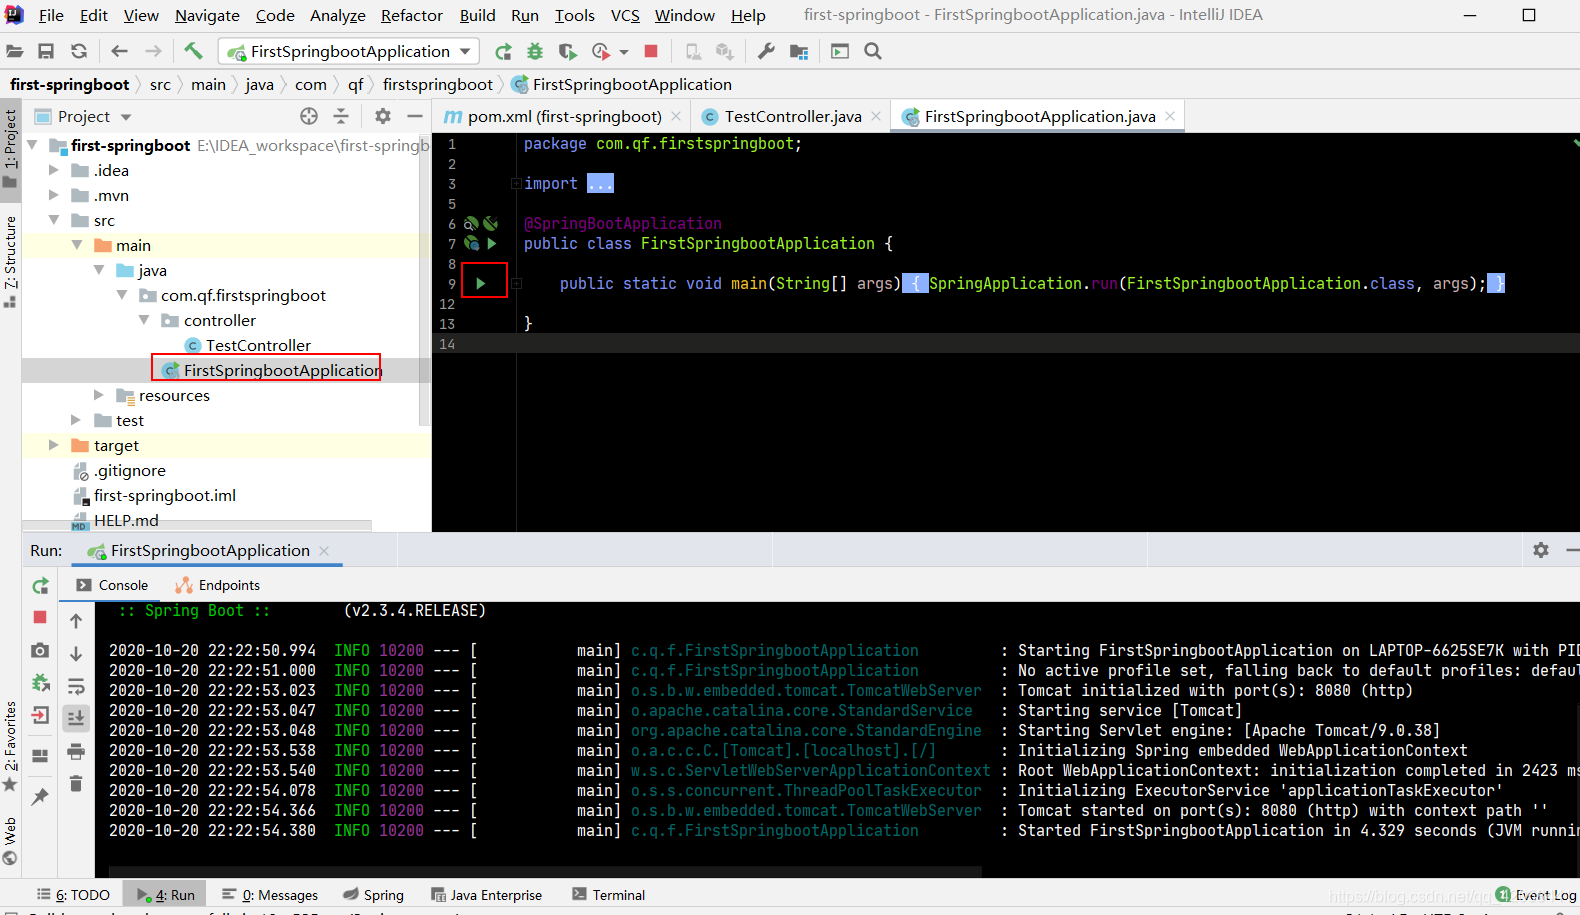The width and height of the screenshot is (1580, 915).
Task: Open the Event Log
Action: pos(1536,895)
